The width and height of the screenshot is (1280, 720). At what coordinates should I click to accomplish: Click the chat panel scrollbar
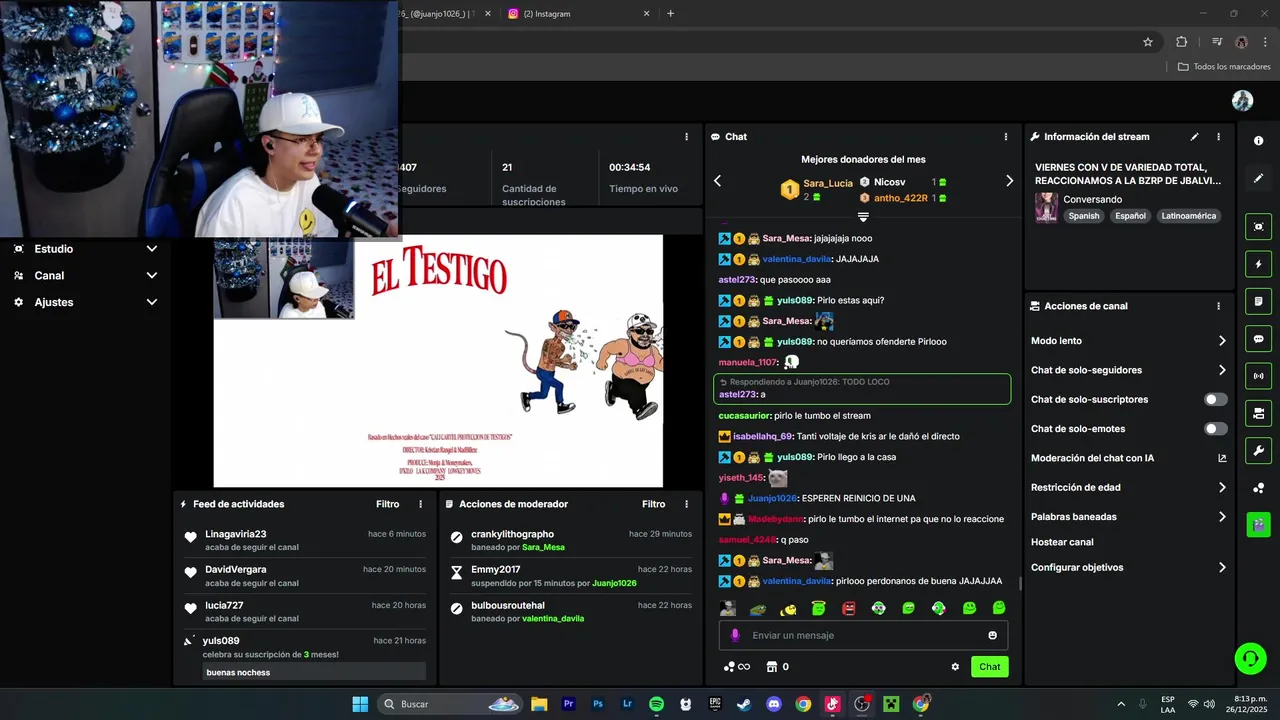tap(1020, 583)
